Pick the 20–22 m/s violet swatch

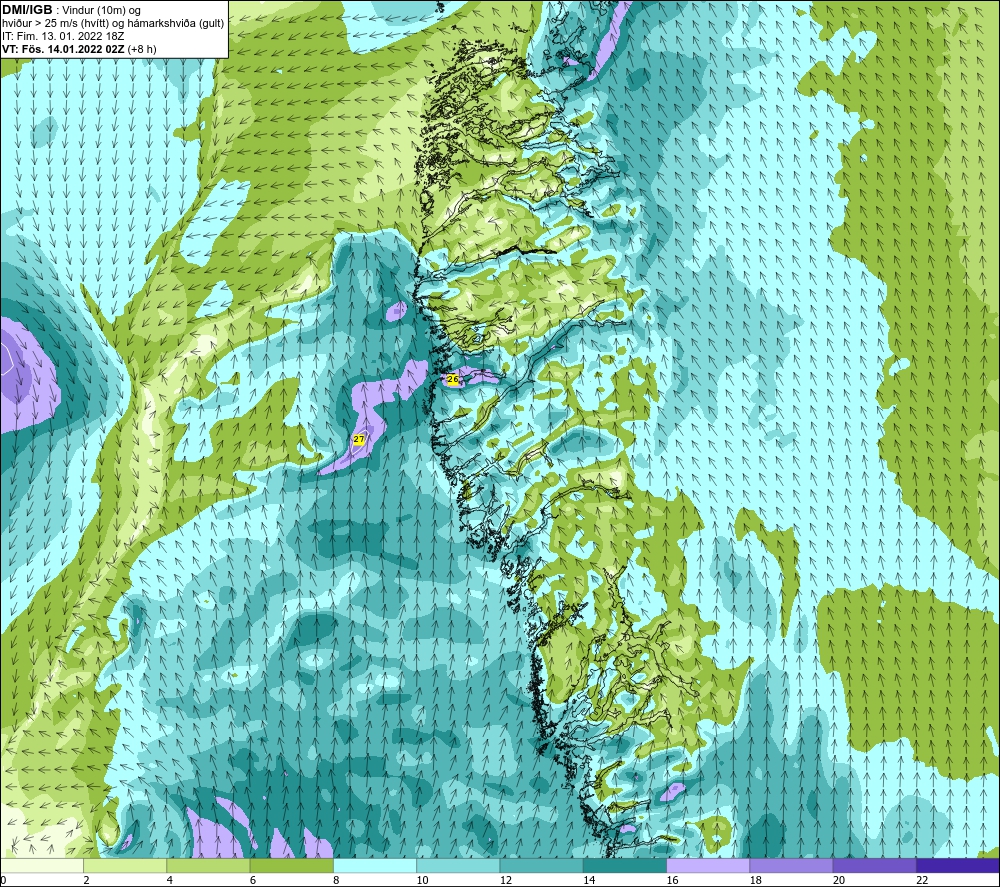pos(875,865)
